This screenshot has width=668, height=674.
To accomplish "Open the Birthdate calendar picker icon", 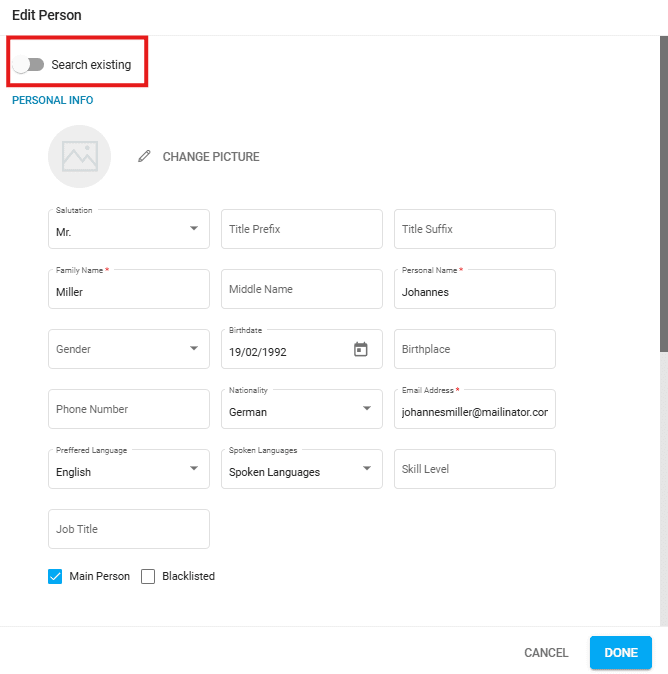I will [361, 349].
